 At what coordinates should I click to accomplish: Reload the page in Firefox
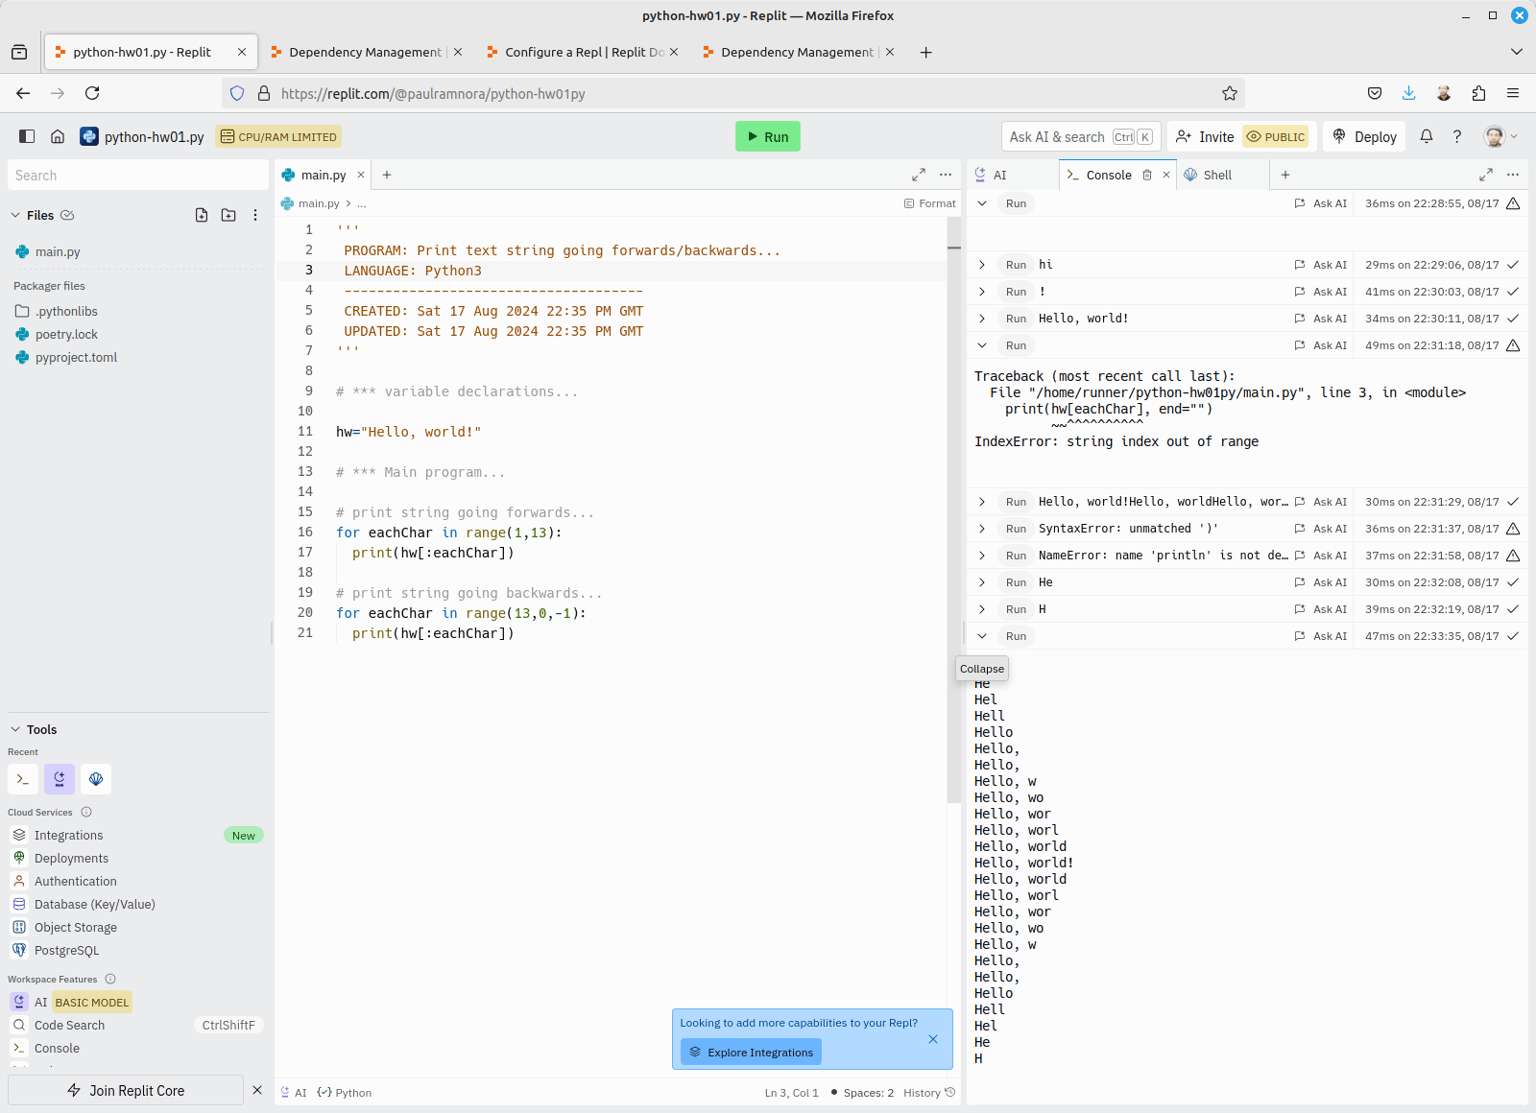tap(92, 93)
